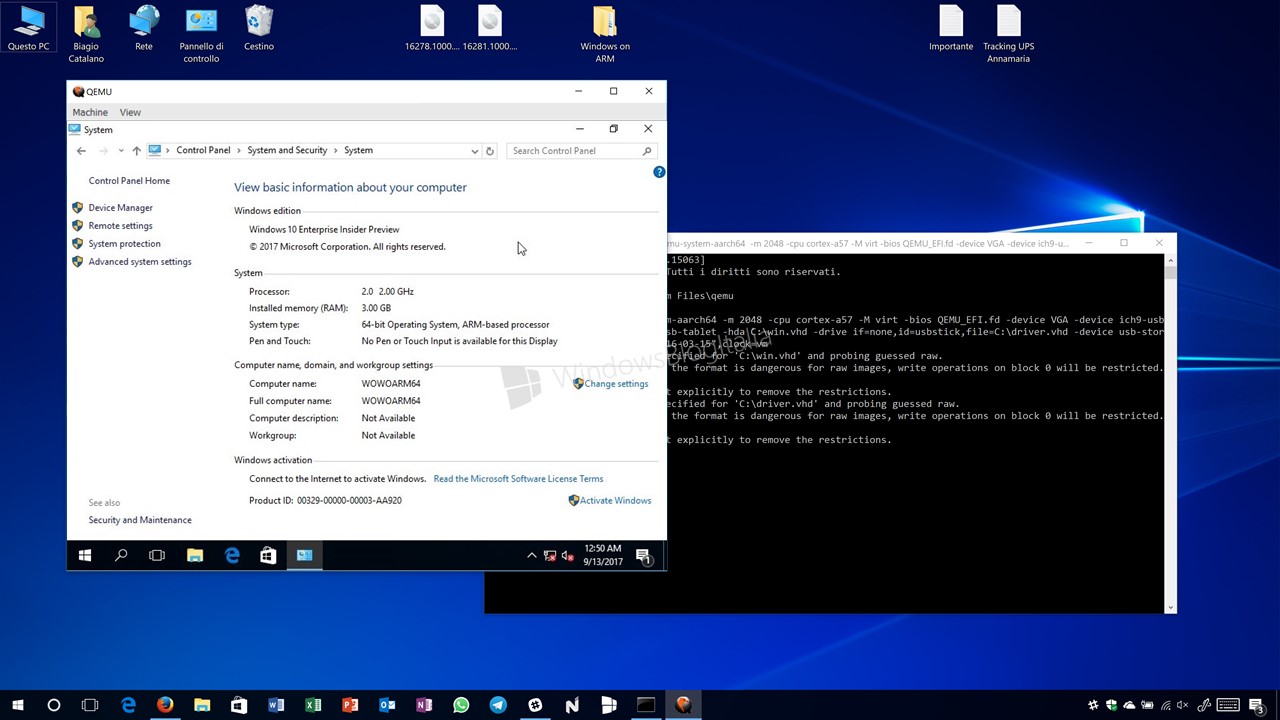1280x720 pixels.
Task: Launch OneNote from host taskbar
Action: point(424,705)
